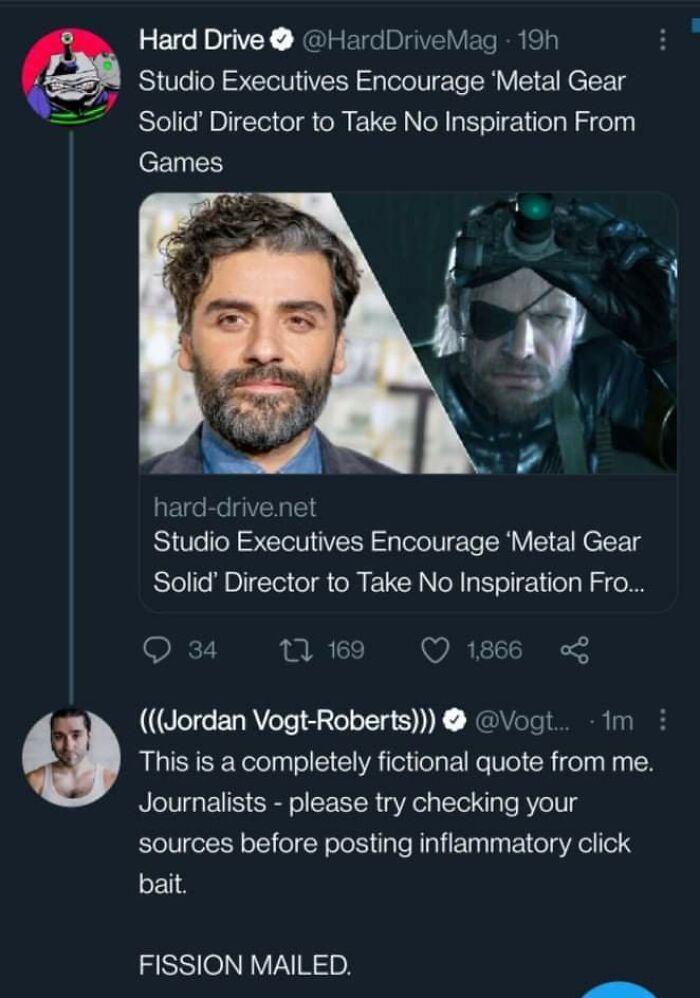Open the article preview image
The image size is (700, 998).
[408, 333]
